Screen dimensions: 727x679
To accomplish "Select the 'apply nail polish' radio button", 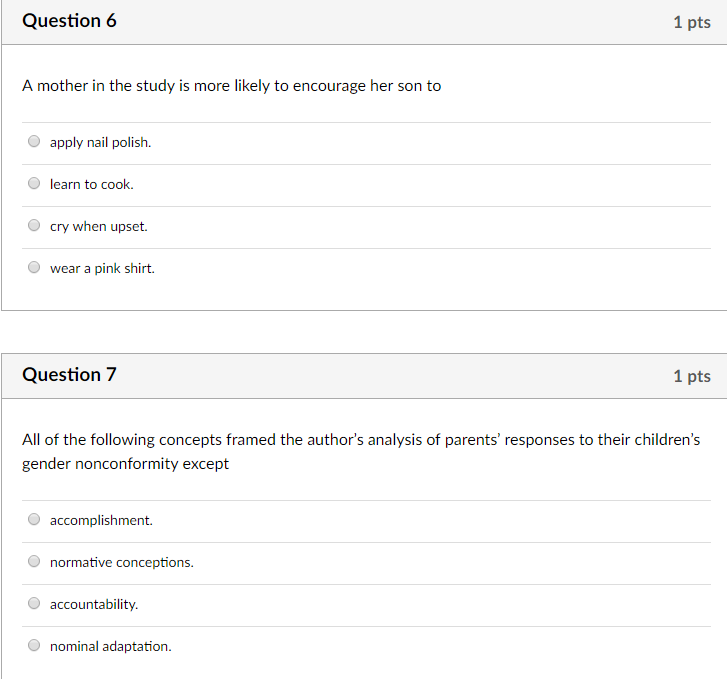I will (34, 141).
